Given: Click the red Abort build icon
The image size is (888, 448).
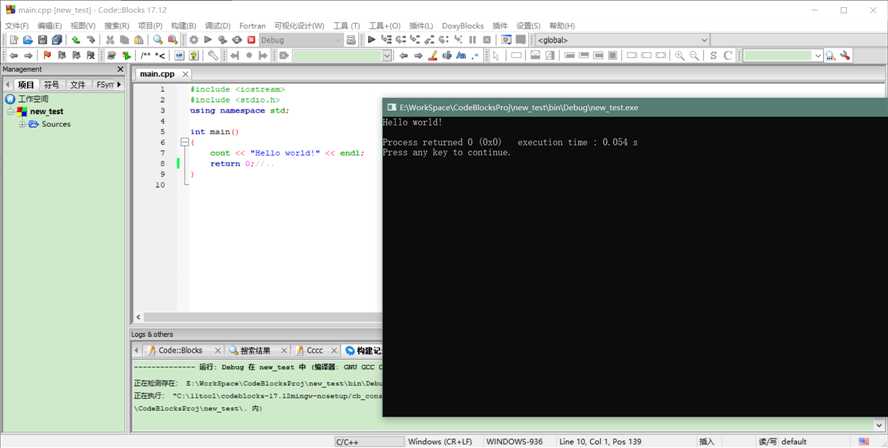Looking at the screenshot, I should coord(251,40).
